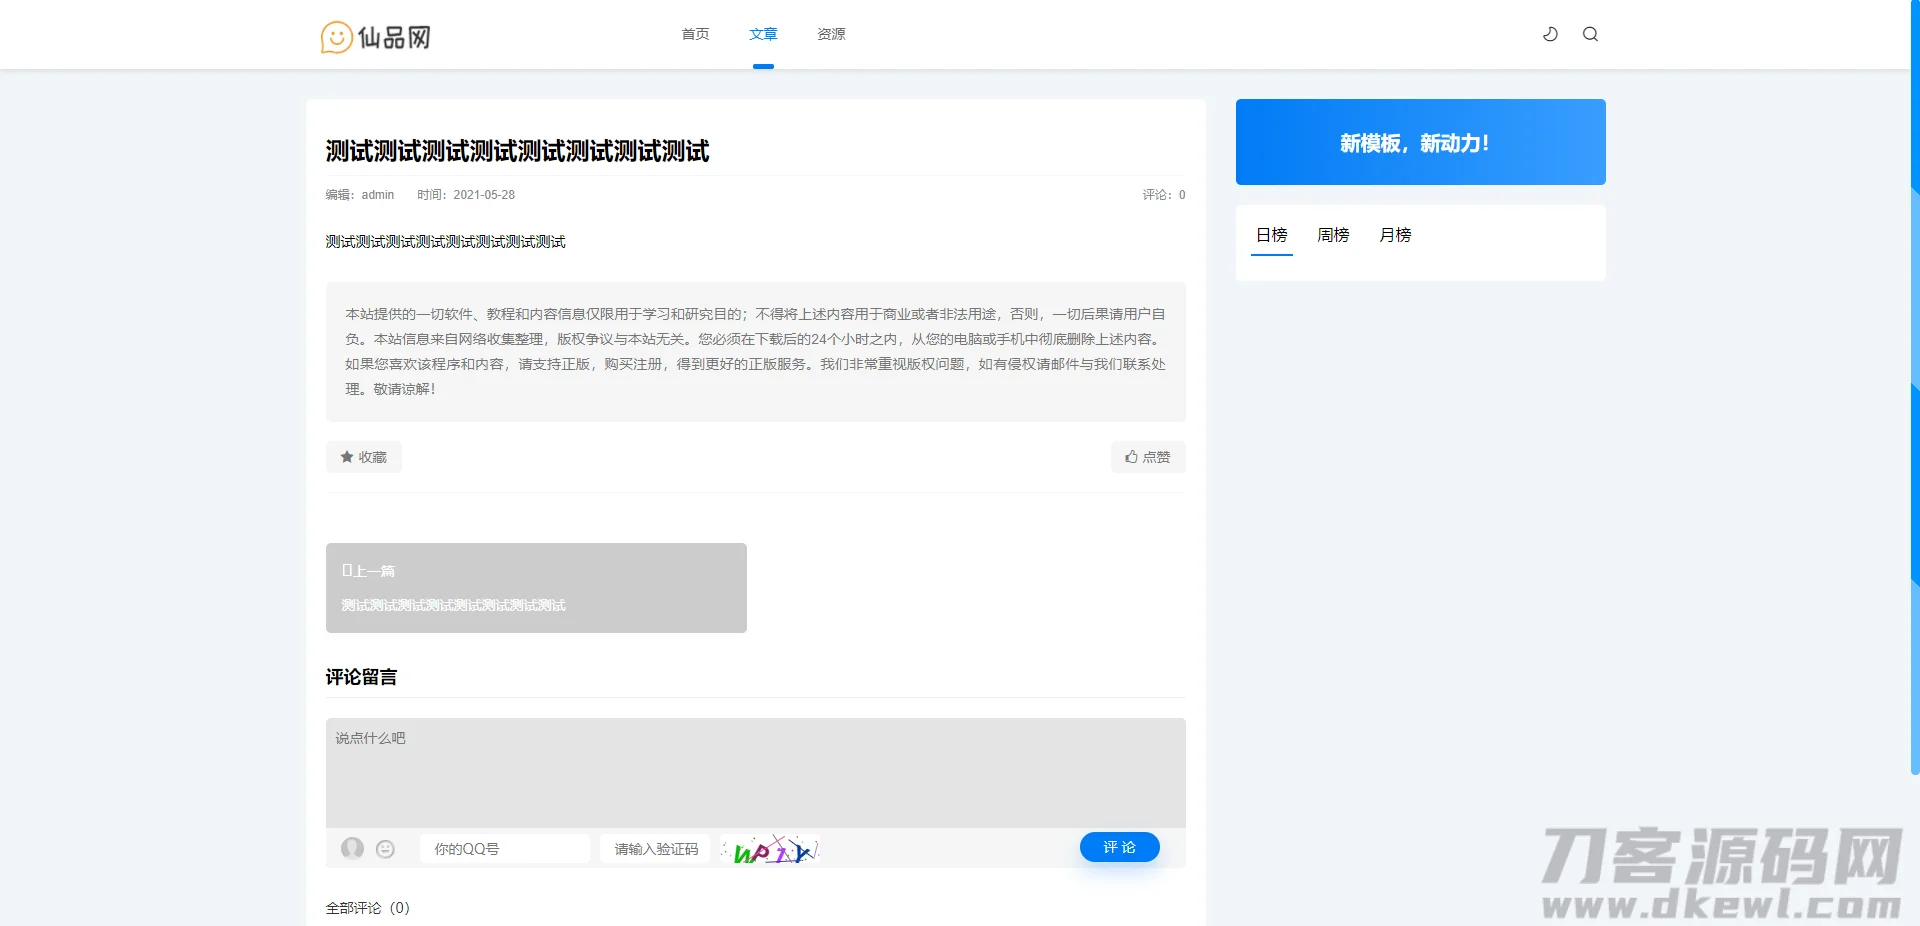The width and height of the screenshot is (1920, 926).
Task: Focus the 你的QQ号 input field
Action: pyautogui.click(x=505, y=848)
